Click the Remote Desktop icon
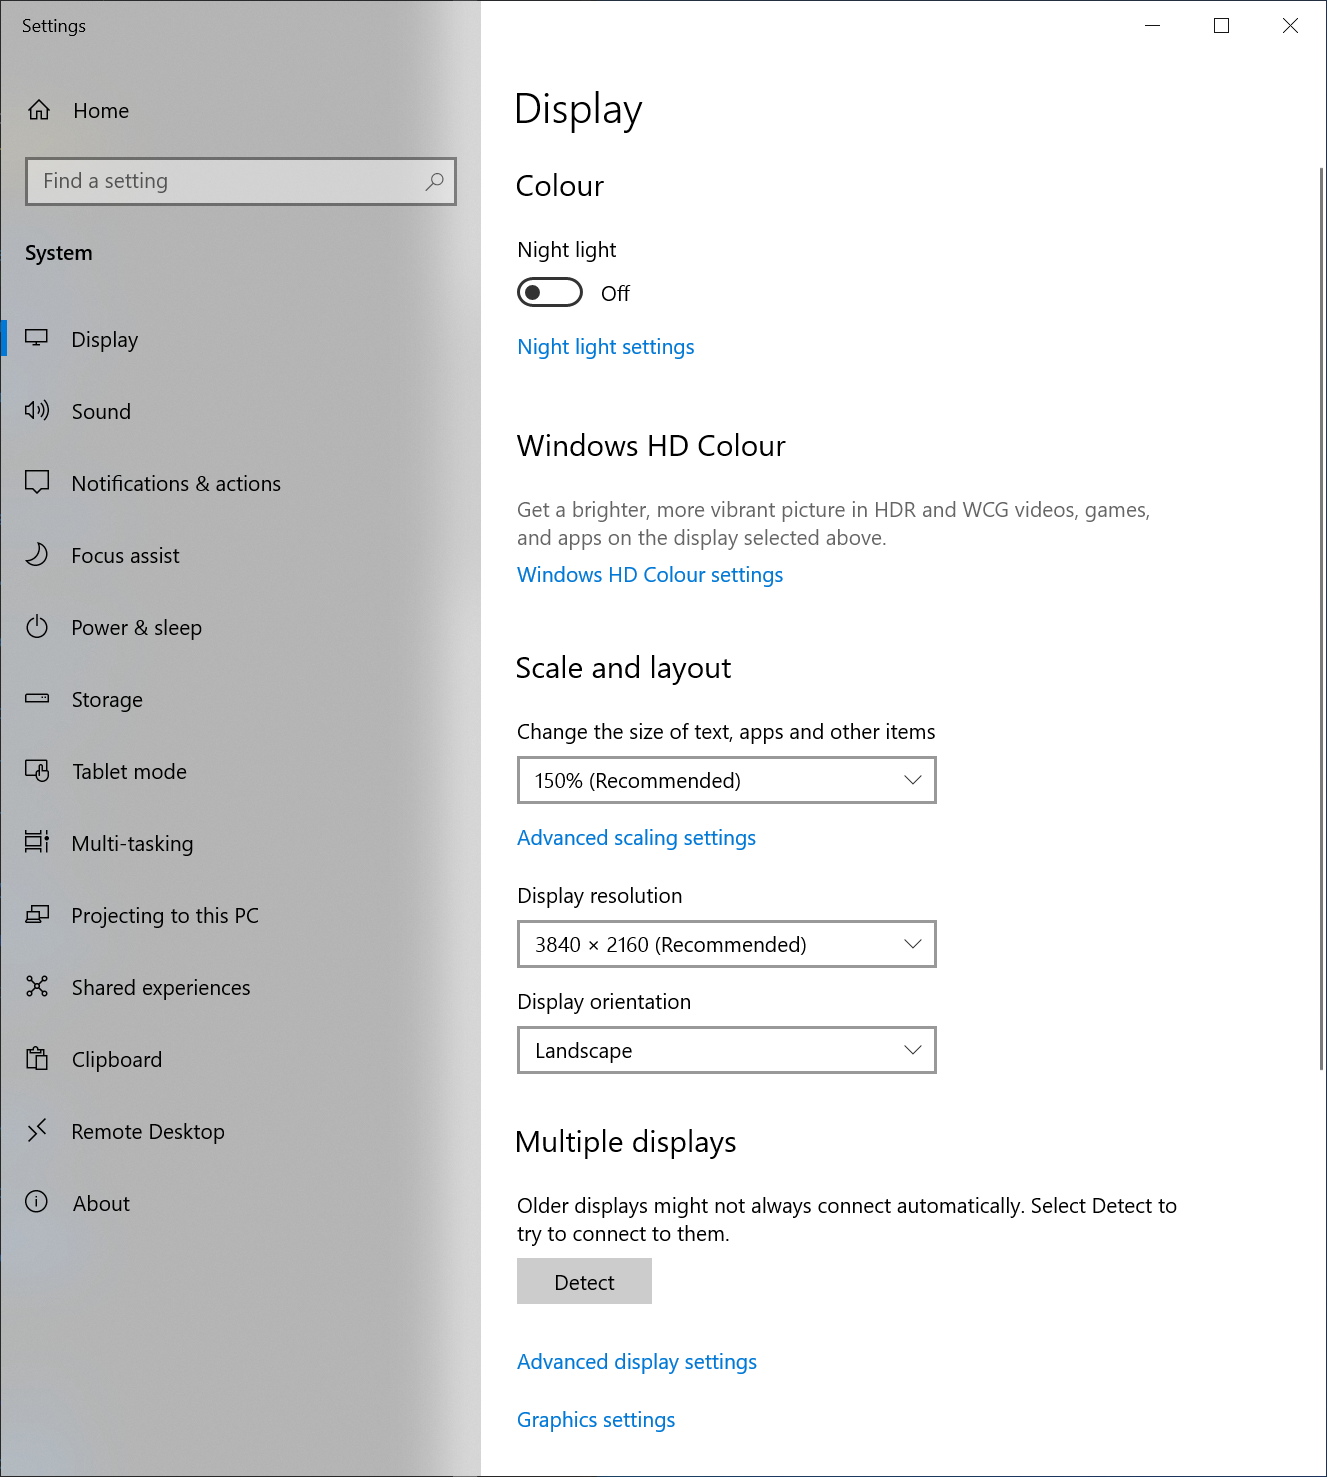The height and width of the screenshot is (1477, 1327). (37, 1130)
